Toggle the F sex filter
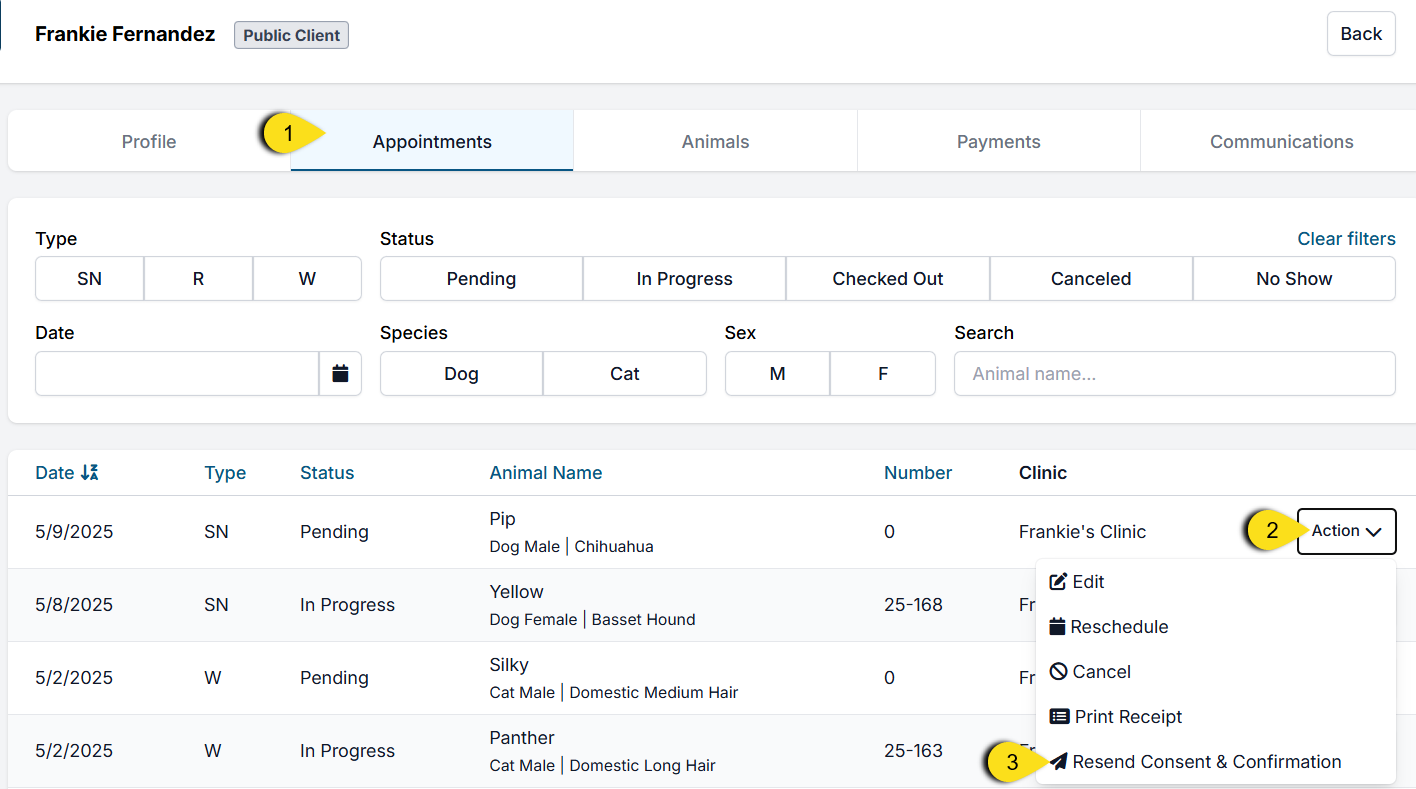 pos(882,374)
